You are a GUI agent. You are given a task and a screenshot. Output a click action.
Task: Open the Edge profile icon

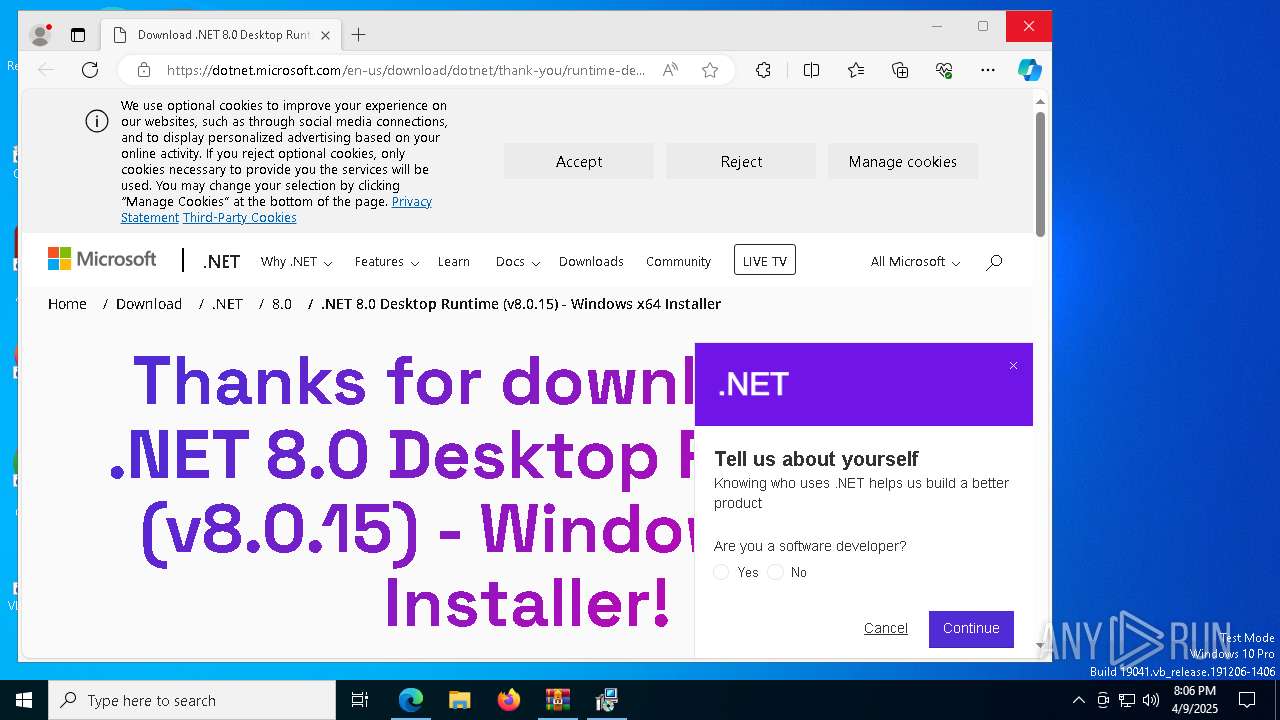pos(40,35)
